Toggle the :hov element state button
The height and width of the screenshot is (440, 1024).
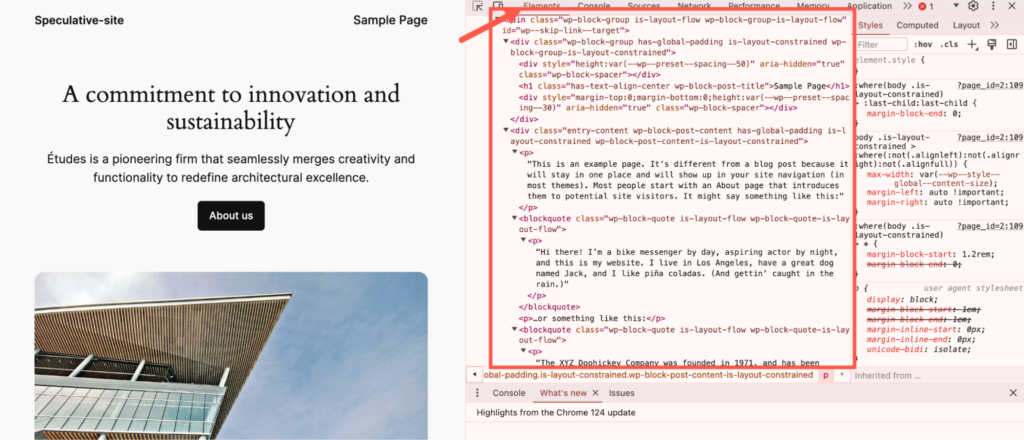[923, 44]
